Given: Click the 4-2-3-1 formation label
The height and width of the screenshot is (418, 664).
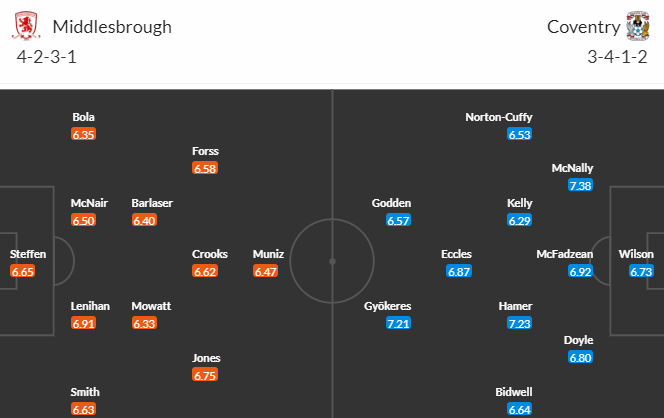Looking at the screenshot, I should pyautogui.click(x=47, y=57).
